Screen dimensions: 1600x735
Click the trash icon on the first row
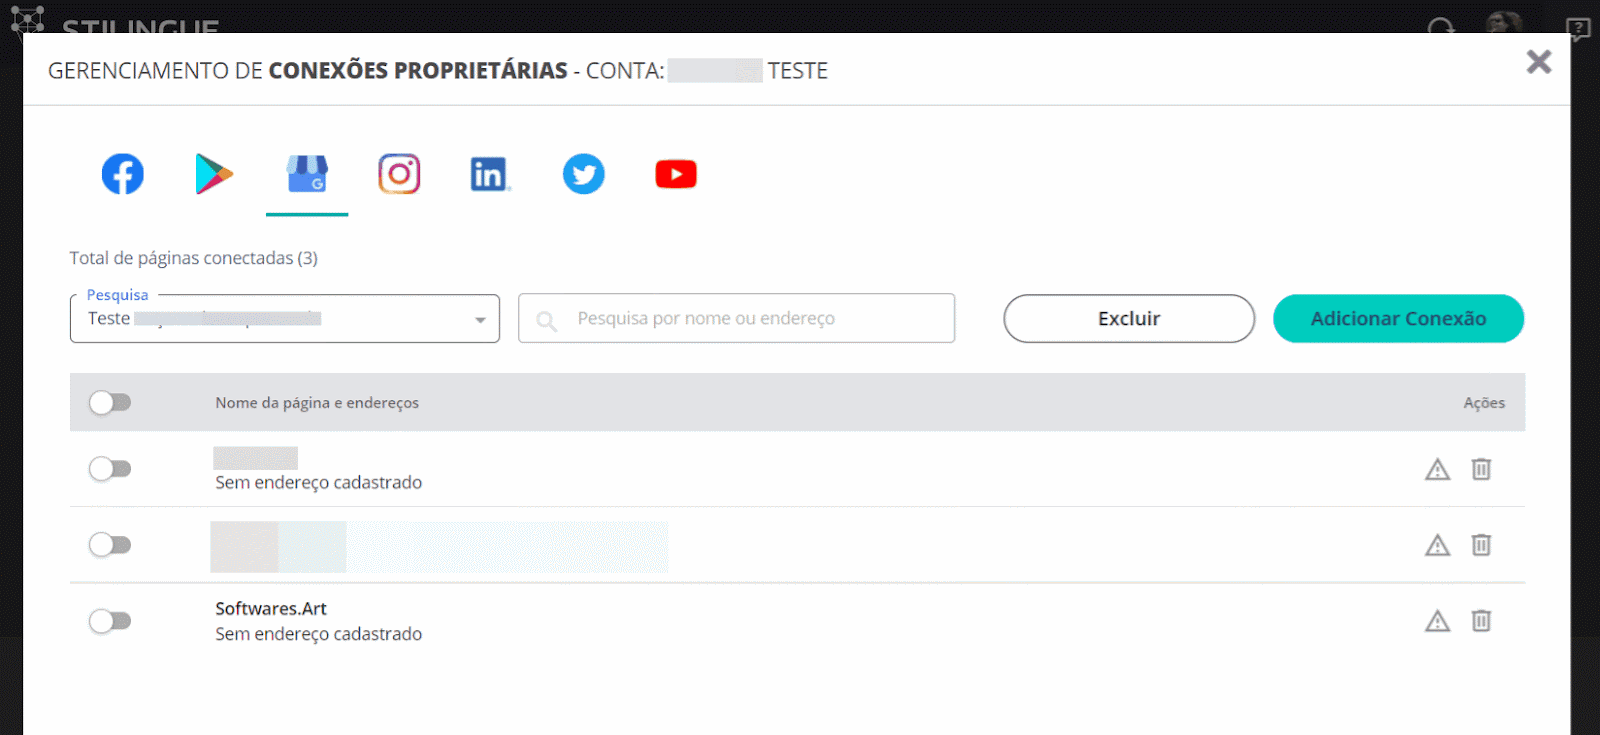pos(1481,469)
